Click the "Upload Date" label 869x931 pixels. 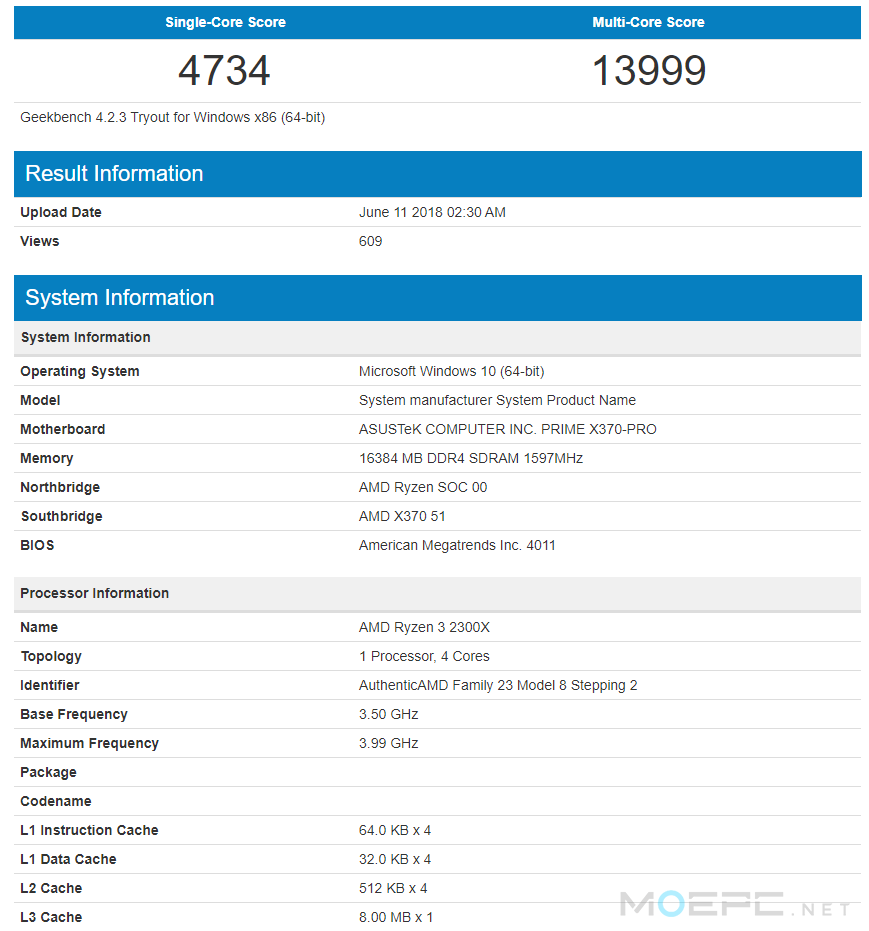click(61, 213)
